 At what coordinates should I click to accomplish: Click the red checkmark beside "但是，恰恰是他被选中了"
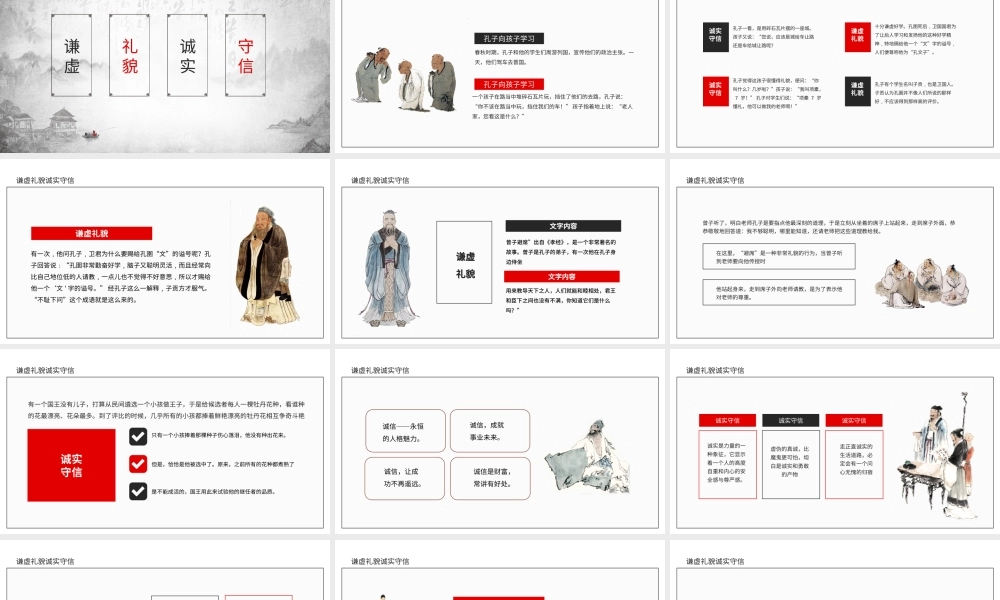(x=138, y=464)
